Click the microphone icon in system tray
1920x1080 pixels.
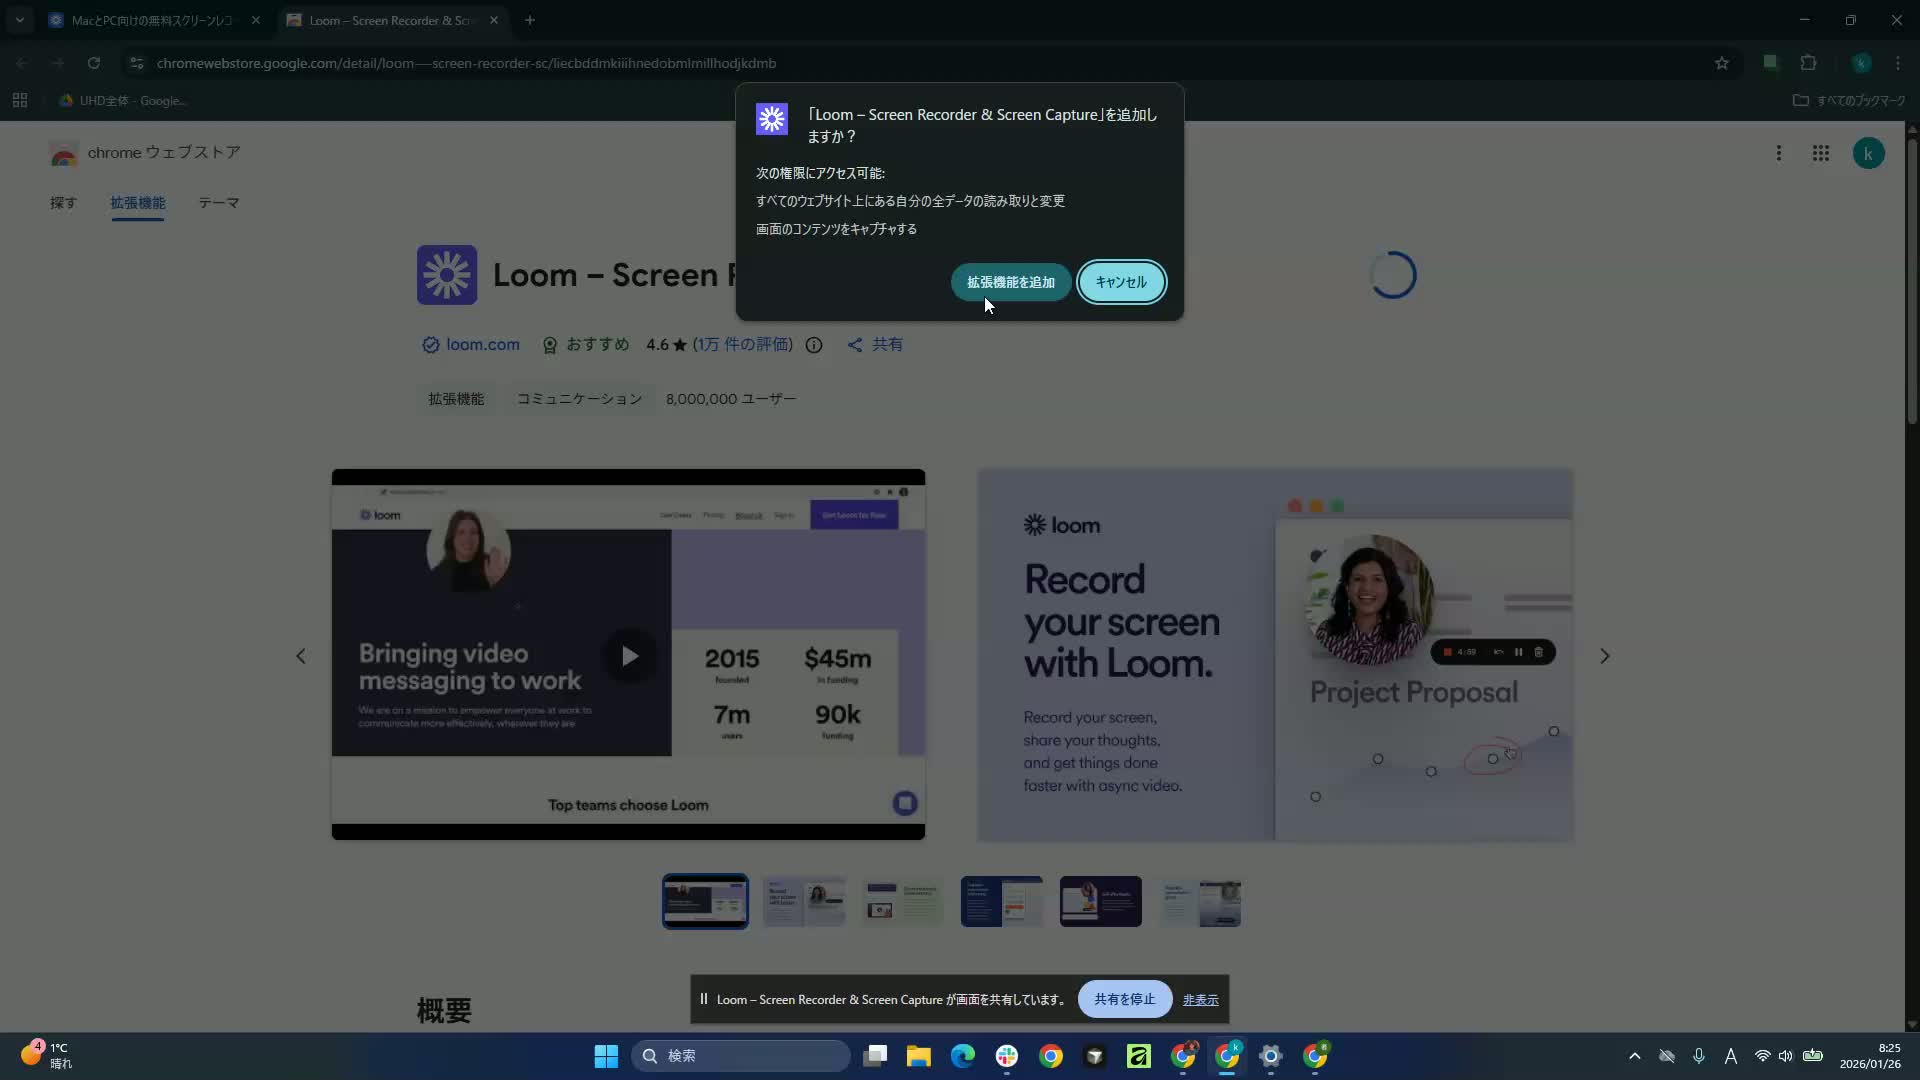1698,1056
